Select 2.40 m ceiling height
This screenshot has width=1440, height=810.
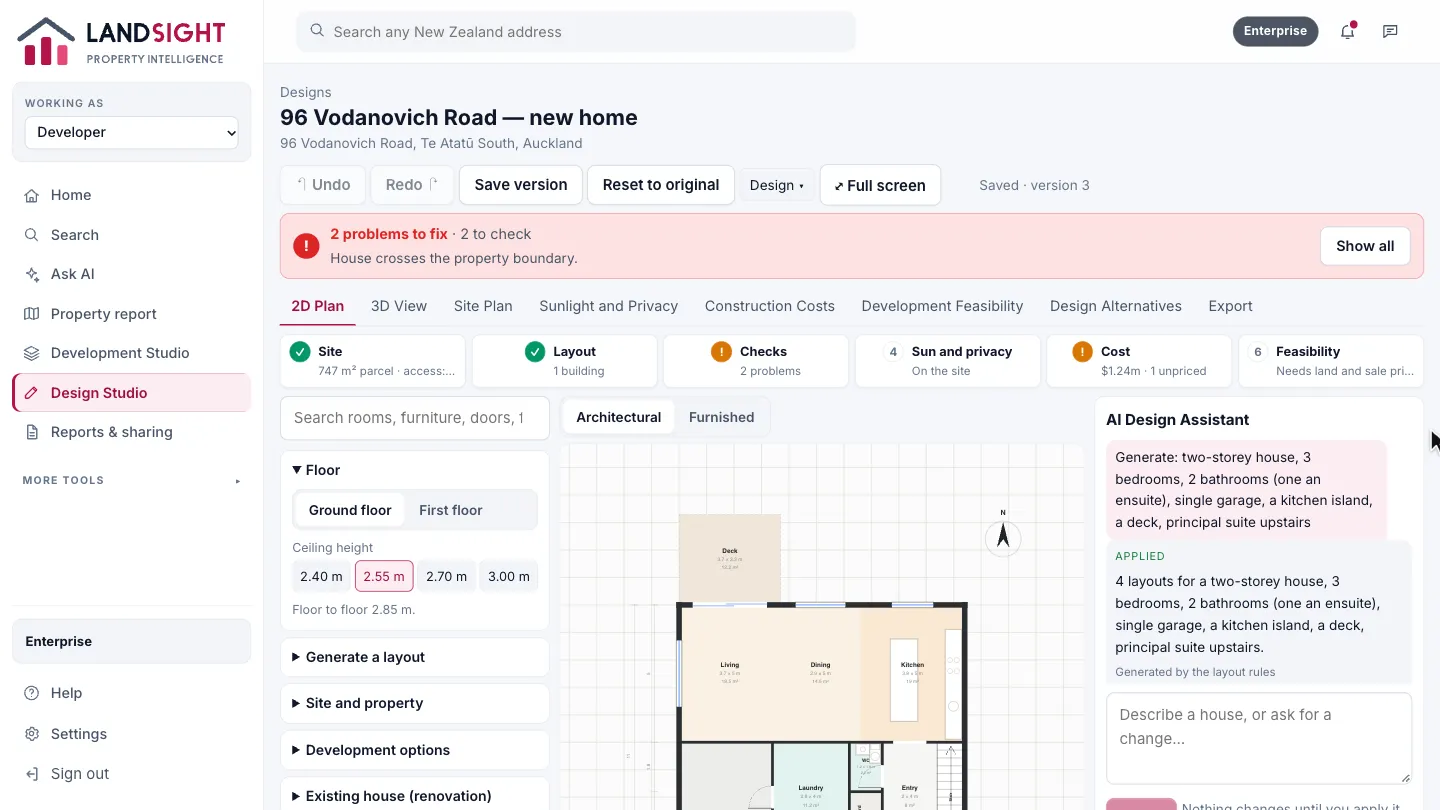(x=321, y=576)
